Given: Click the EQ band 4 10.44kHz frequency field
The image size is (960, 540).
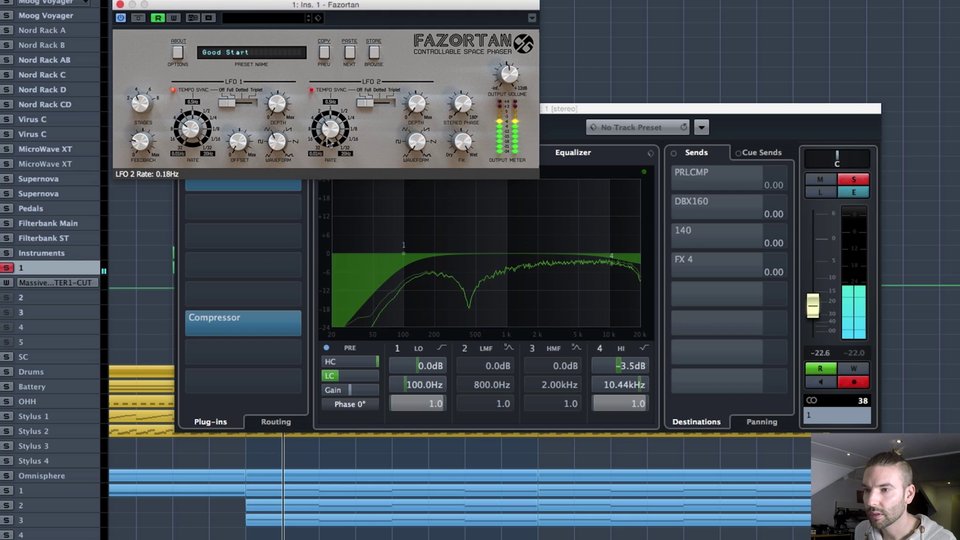Looking at the screenshot, I should pos(620,384).
